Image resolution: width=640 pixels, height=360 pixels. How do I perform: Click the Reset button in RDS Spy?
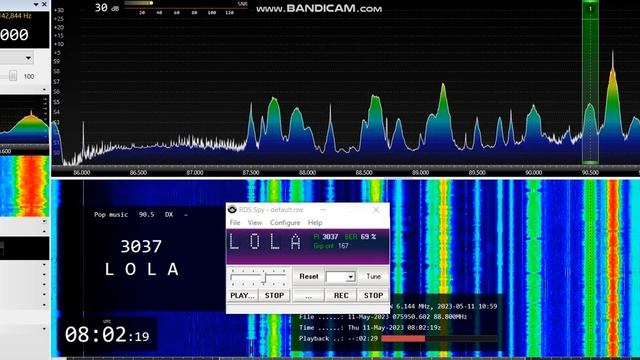tap(309, 276)
